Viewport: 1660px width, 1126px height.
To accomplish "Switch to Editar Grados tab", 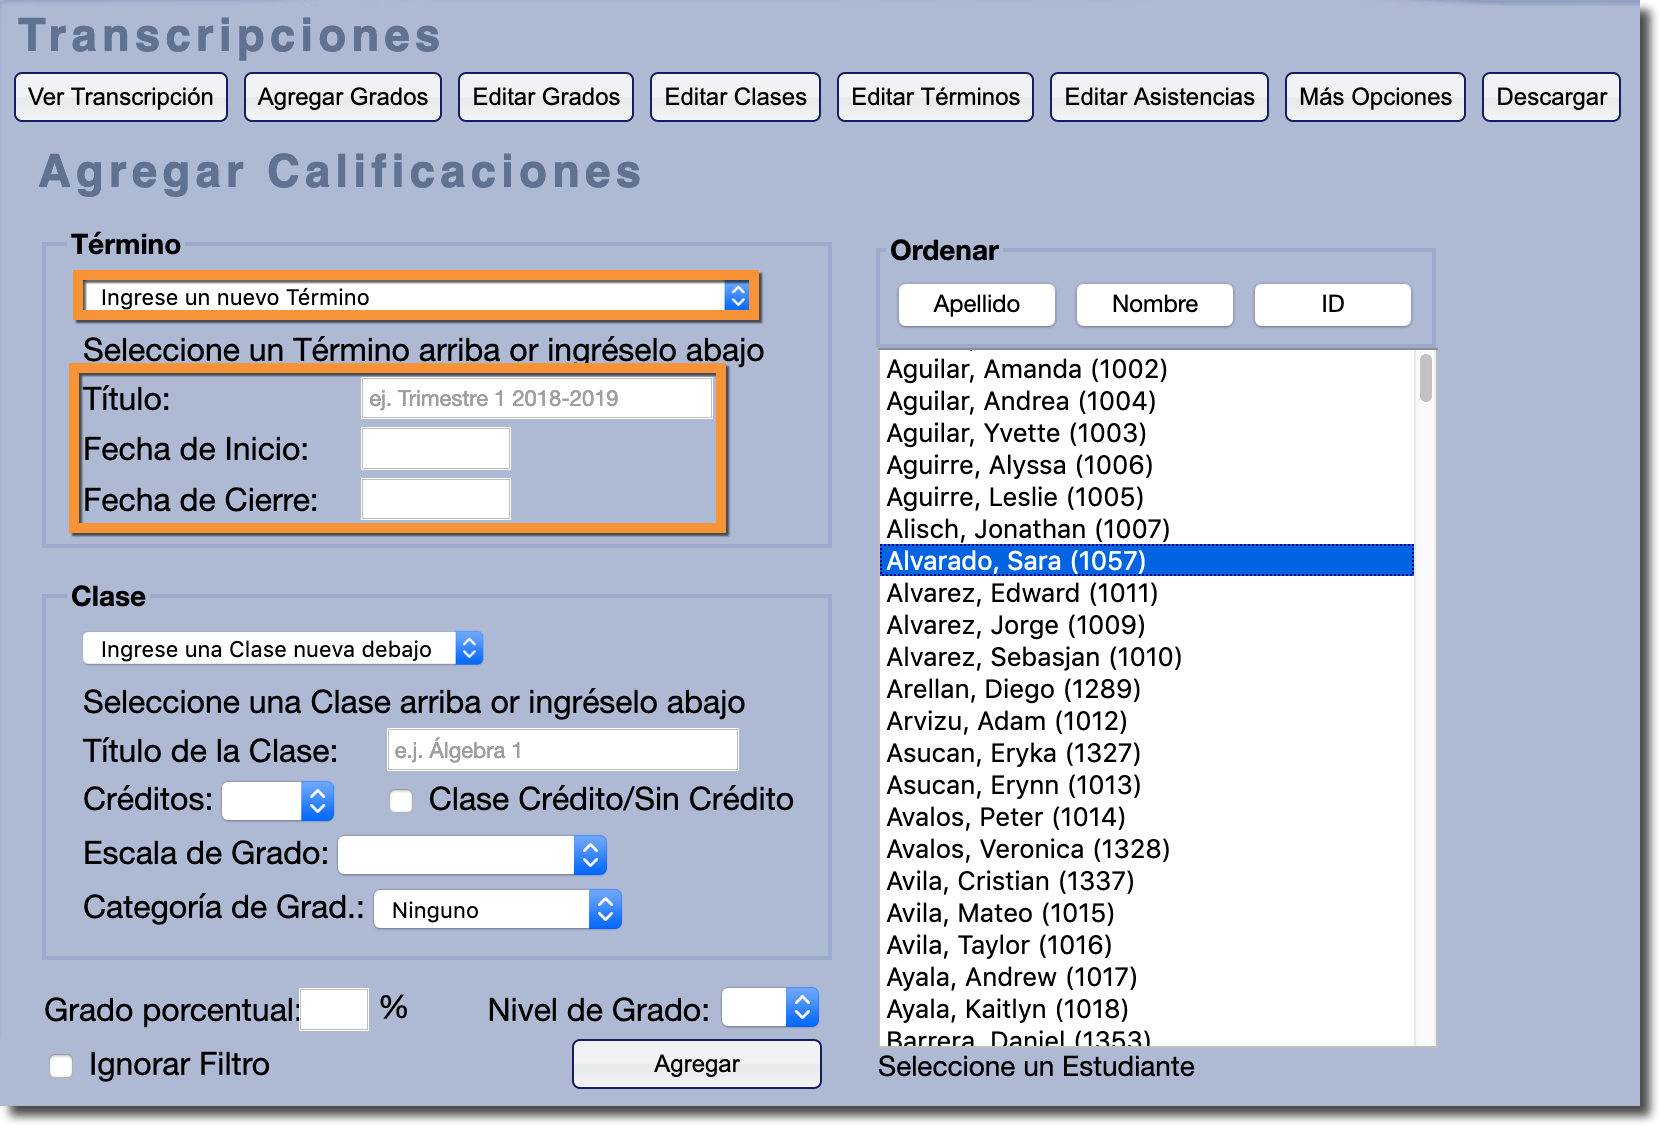I will (546, 97).
